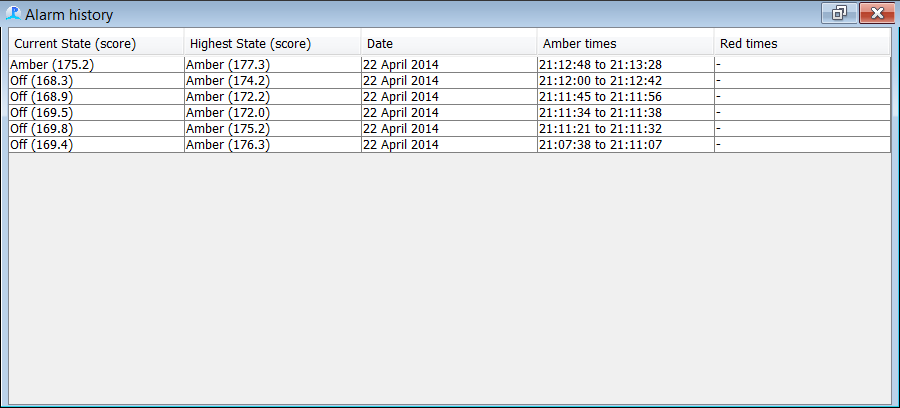
Task: Click the 21:12:48 to 21:13:28 cell
Action: click(626, 65)
